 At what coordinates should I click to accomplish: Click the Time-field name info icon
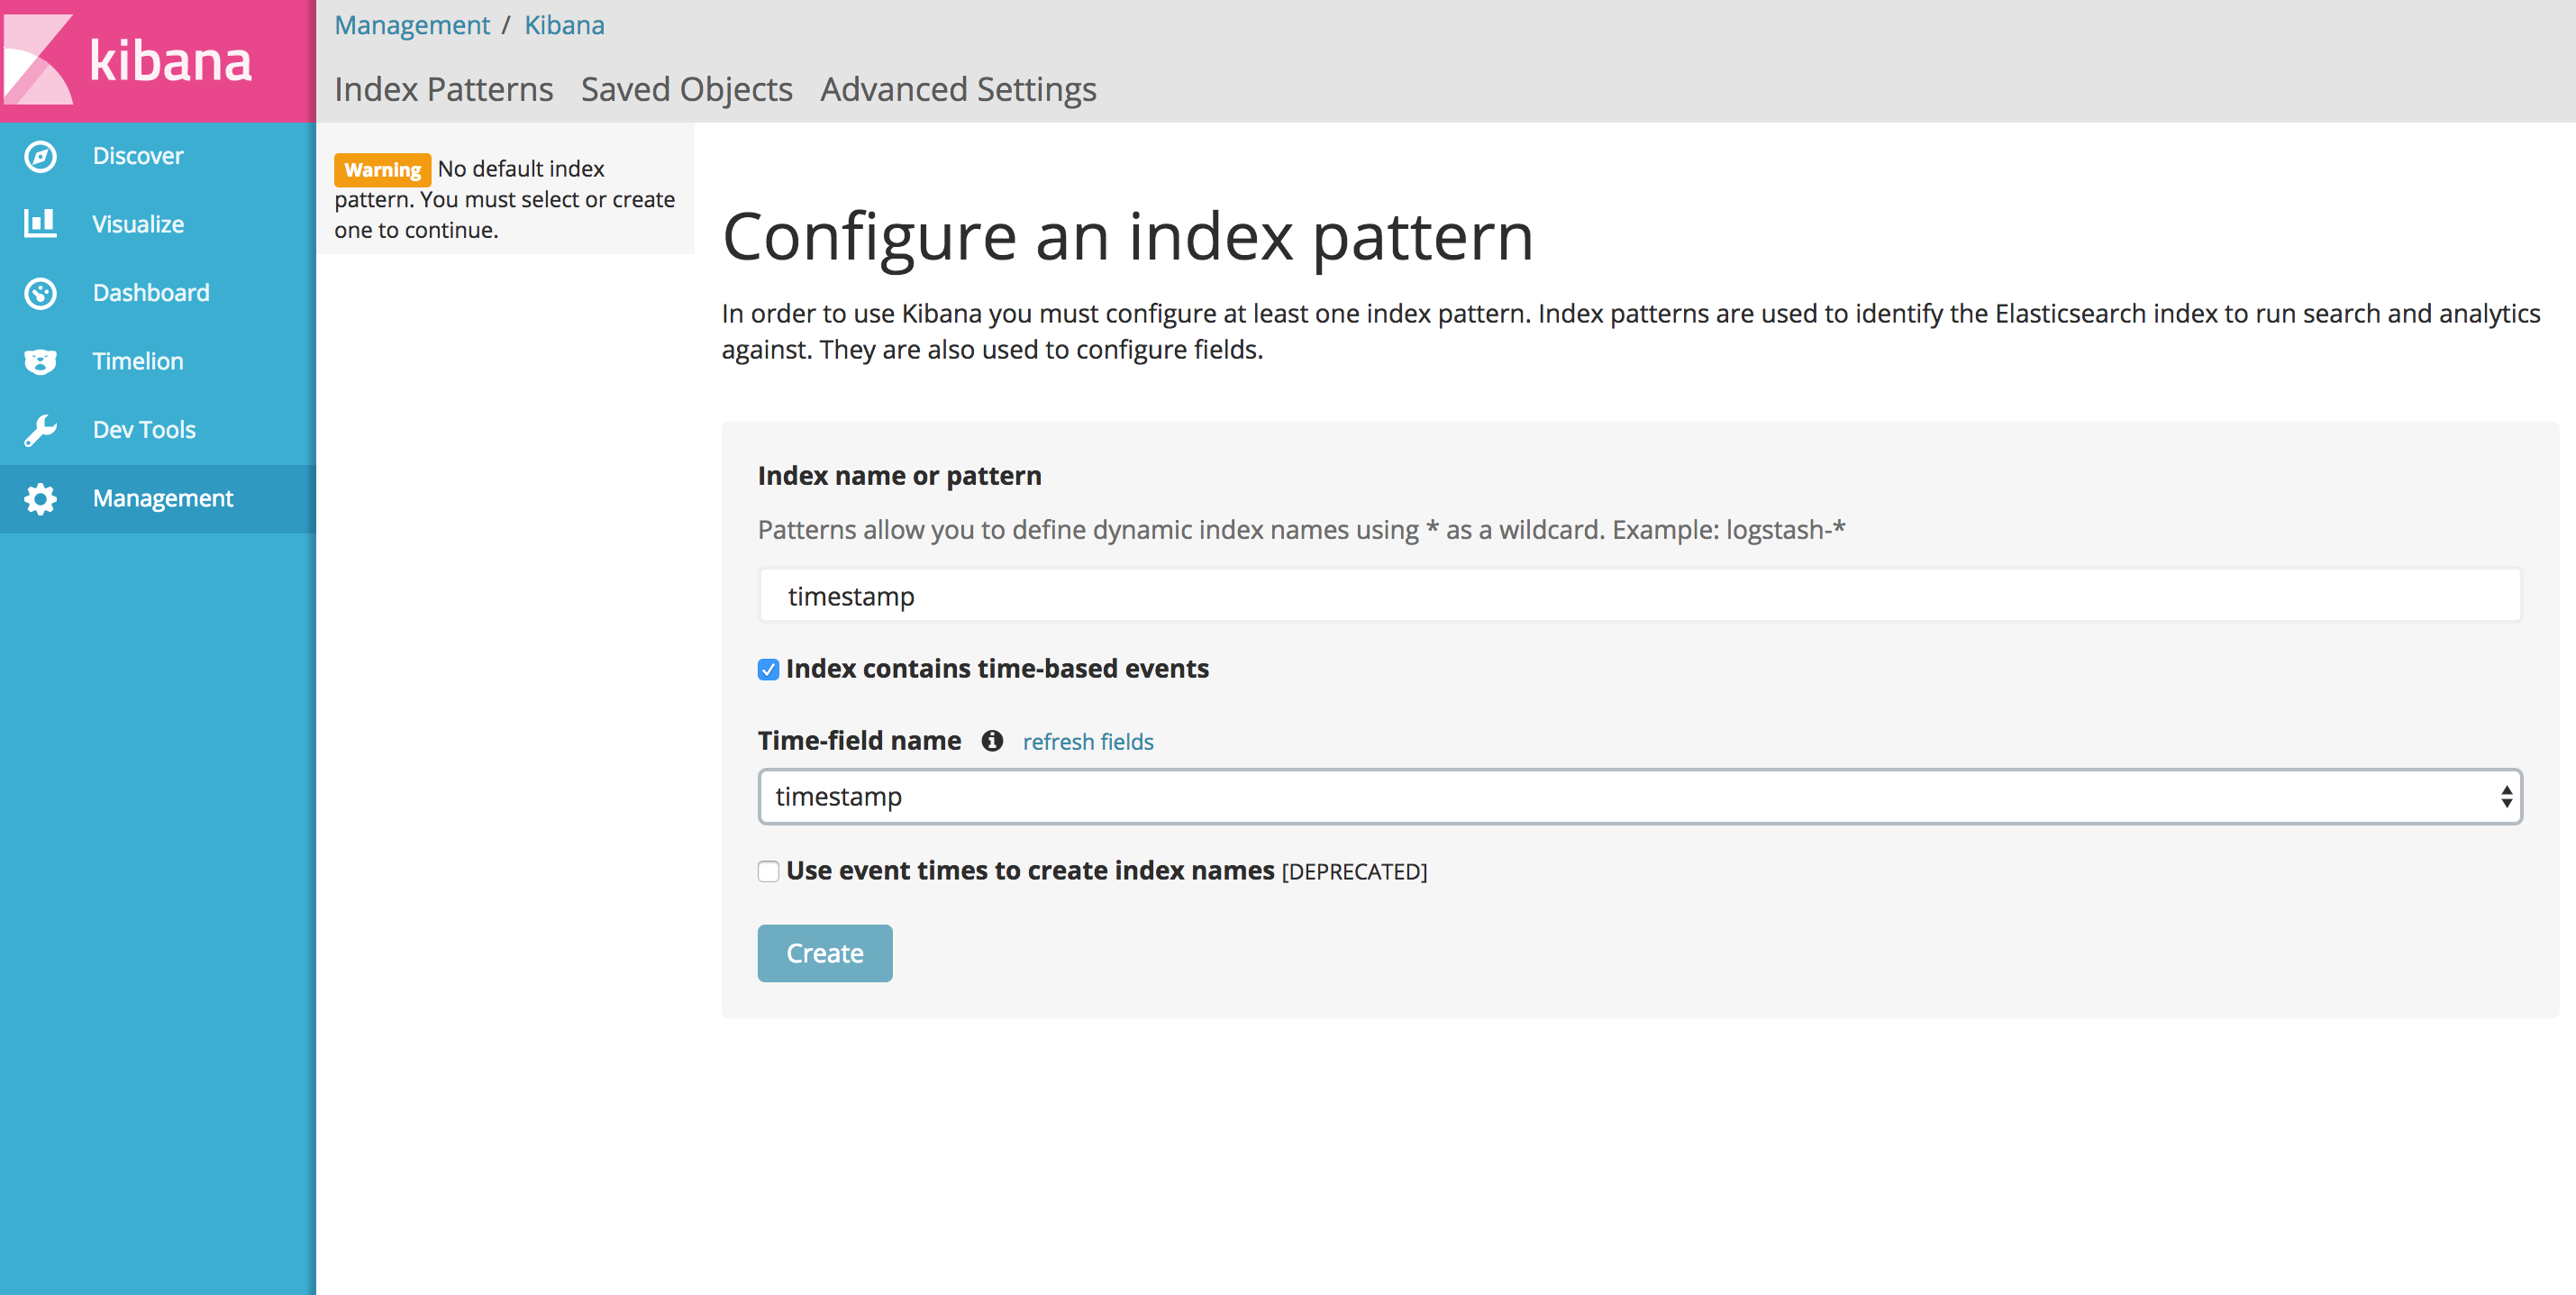pos(991,741)
